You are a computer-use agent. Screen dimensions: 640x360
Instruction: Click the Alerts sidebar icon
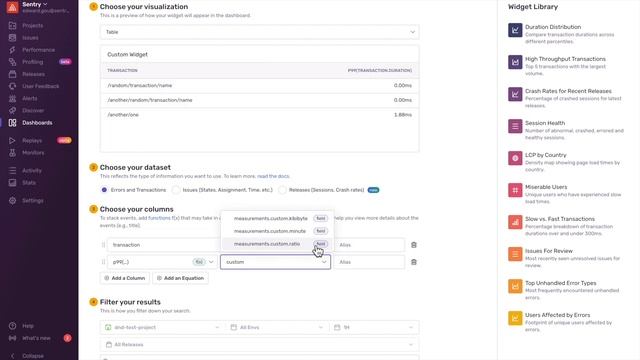click(13, 98)
